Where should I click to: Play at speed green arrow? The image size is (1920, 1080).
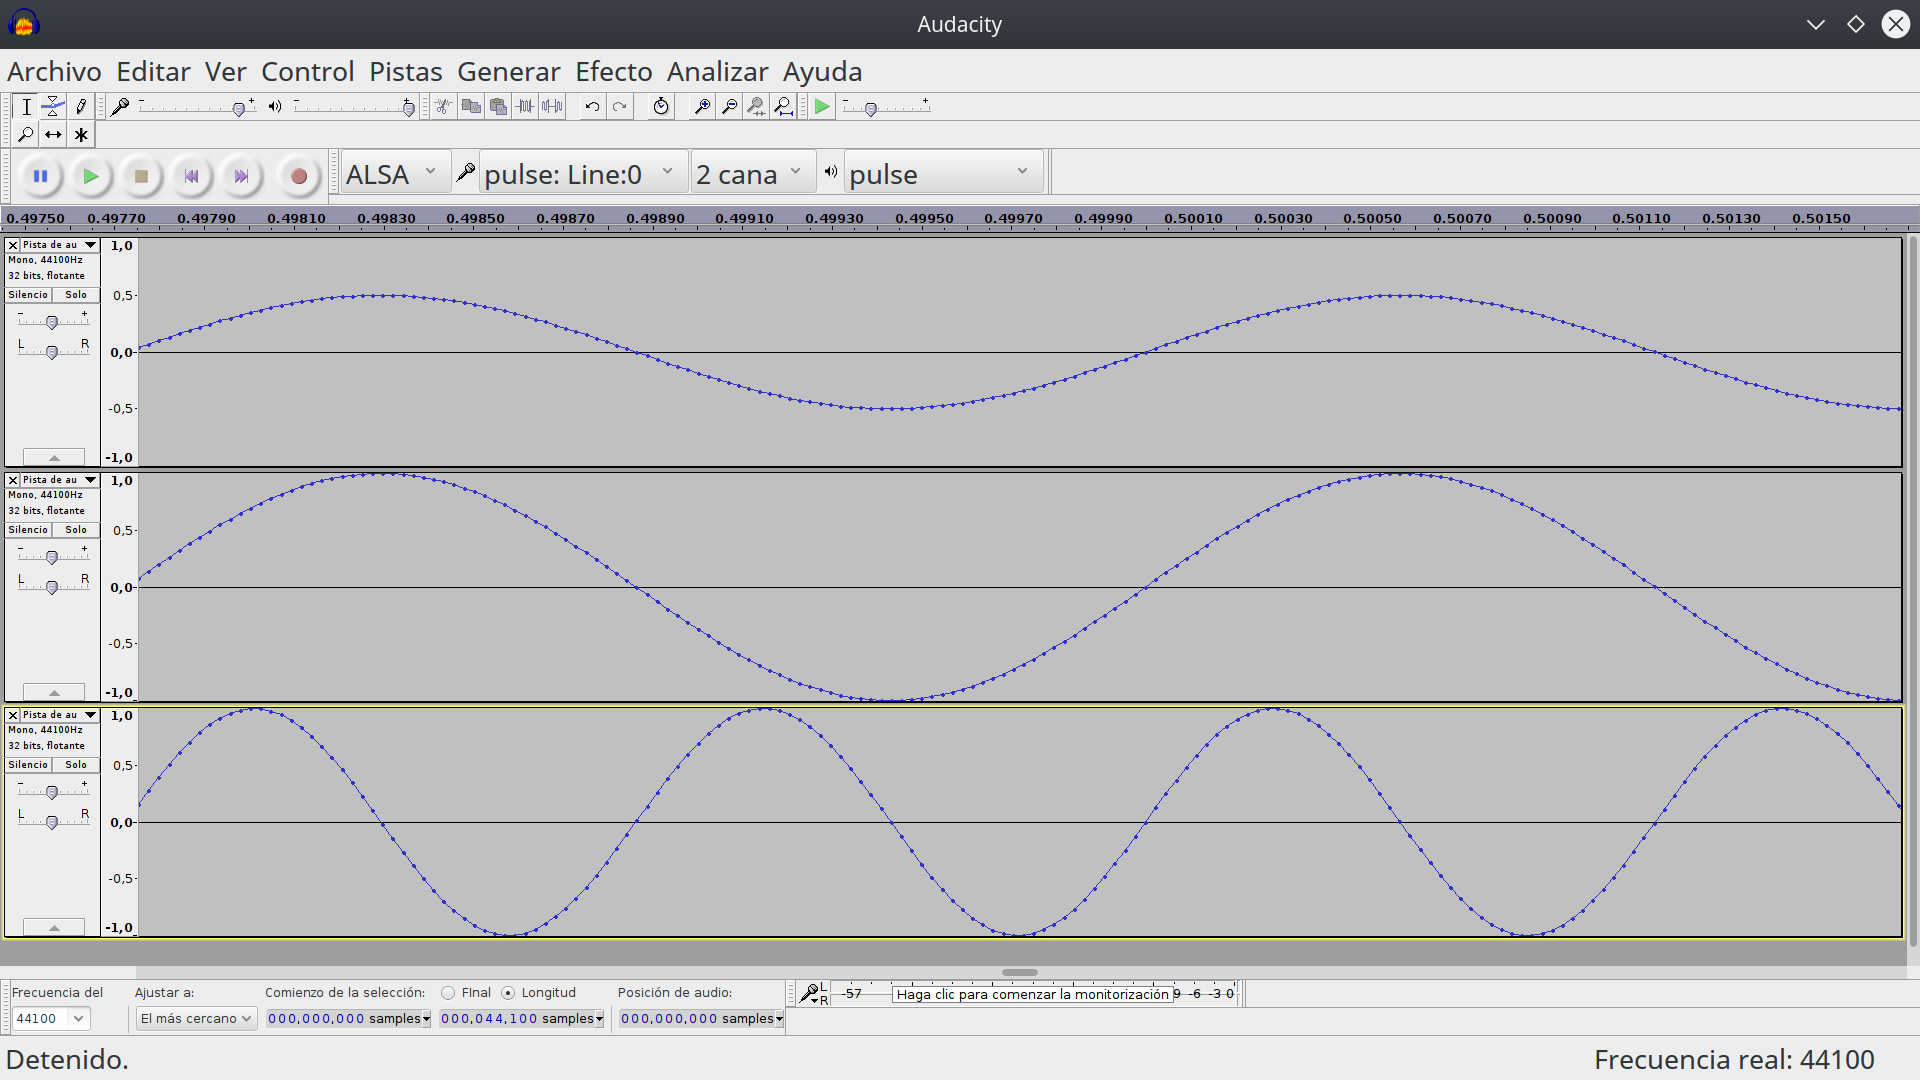coord(822,107)
